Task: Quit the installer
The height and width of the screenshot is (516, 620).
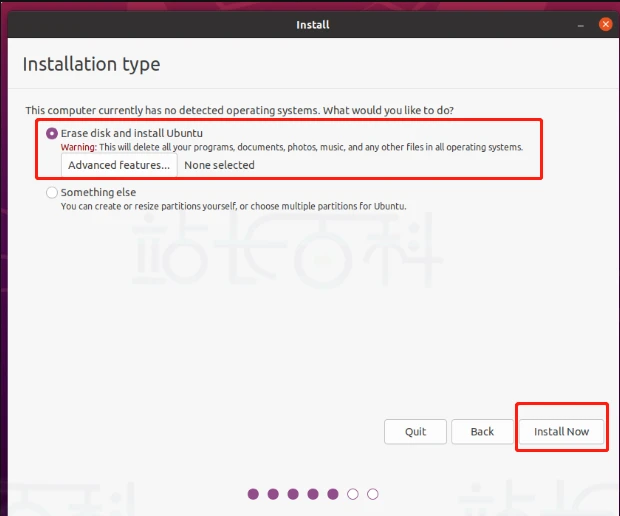Action: [x=415, y=431]
